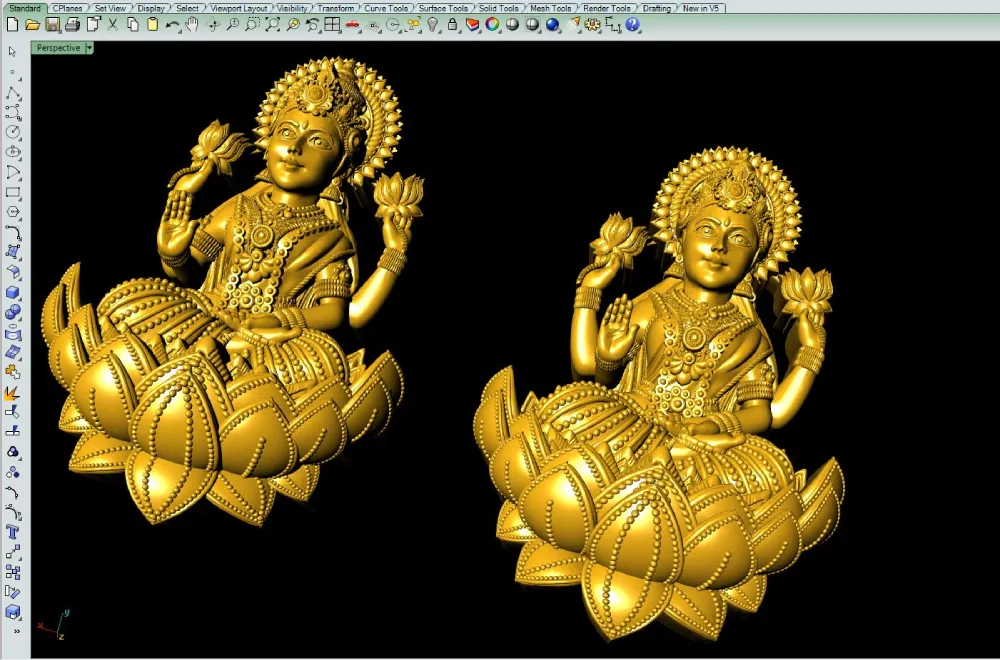Open the color wheel Object Properties icon
The width and height of the screenshot is (1000, 660).
point(492,25)
